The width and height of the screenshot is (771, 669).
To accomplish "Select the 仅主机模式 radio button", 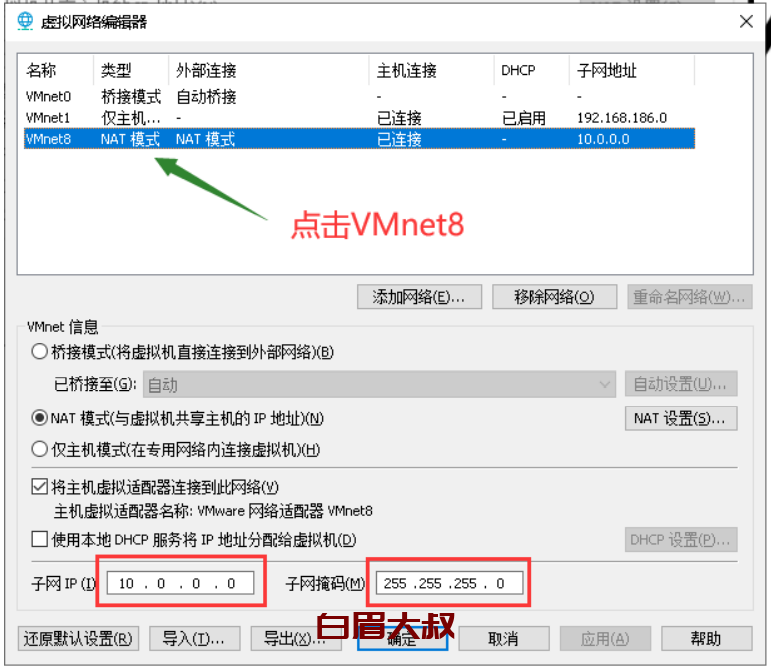I will pyautogui.click(x=39, y=449).
